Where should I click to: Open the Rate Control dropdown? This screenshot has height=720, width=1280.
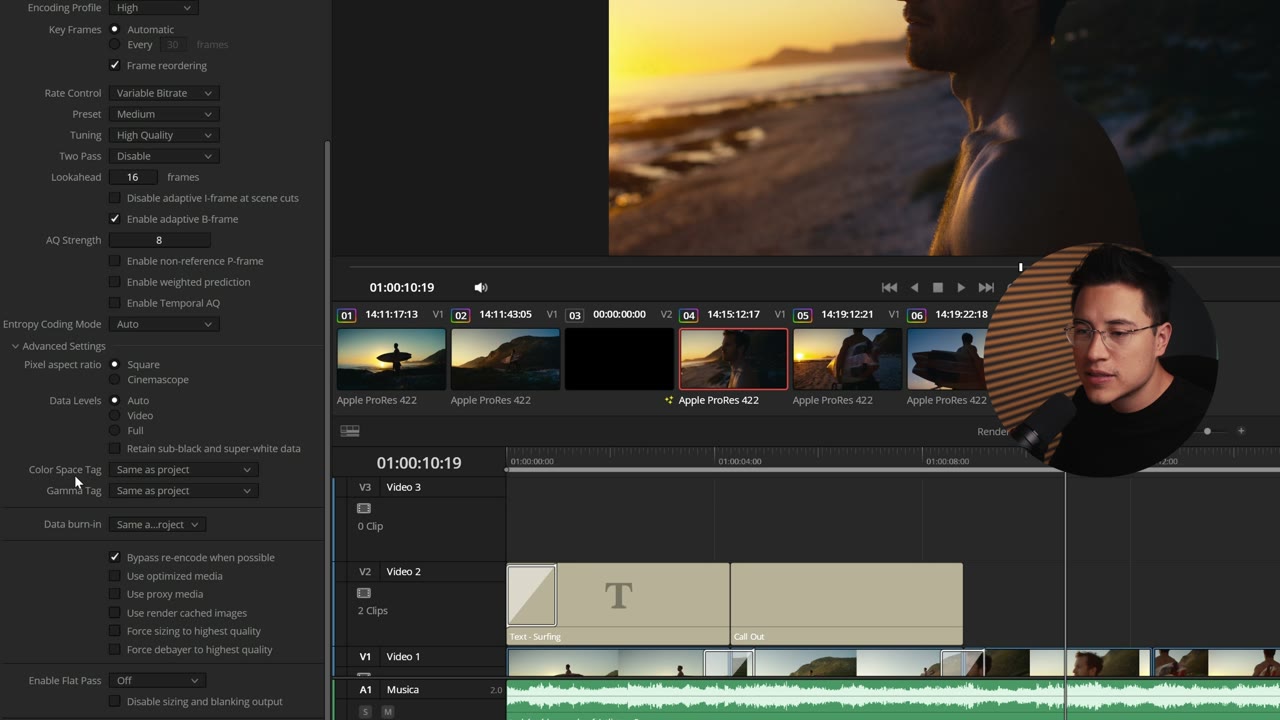[x=163, y=93]
